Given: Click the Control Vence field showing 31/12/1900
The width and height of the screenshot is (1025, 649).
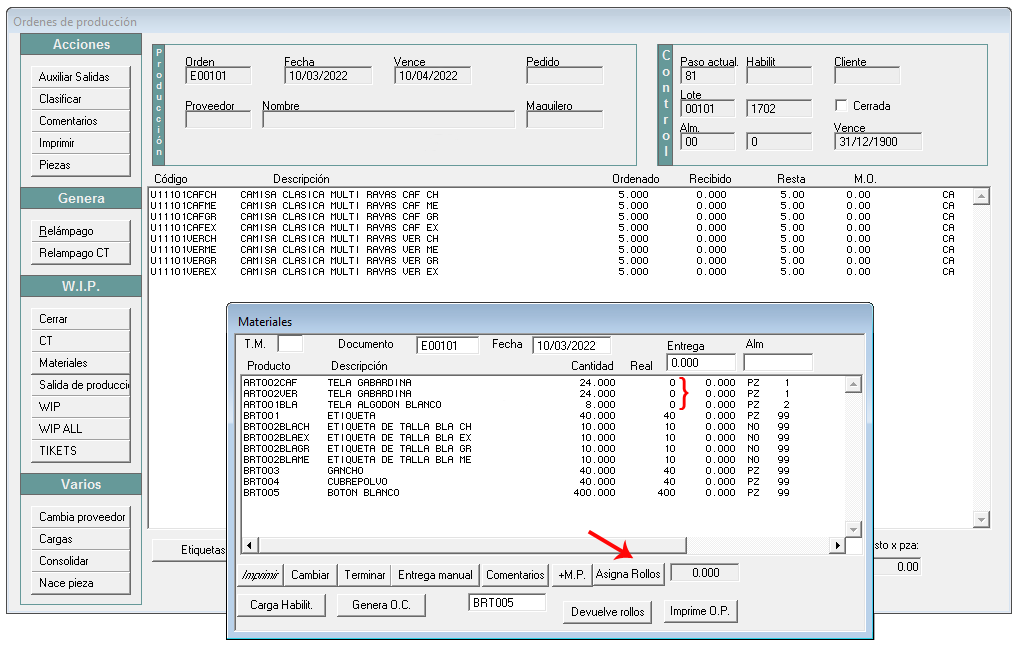Looking at the screenshot, I should pyautogui.click(x=878, y=142).
